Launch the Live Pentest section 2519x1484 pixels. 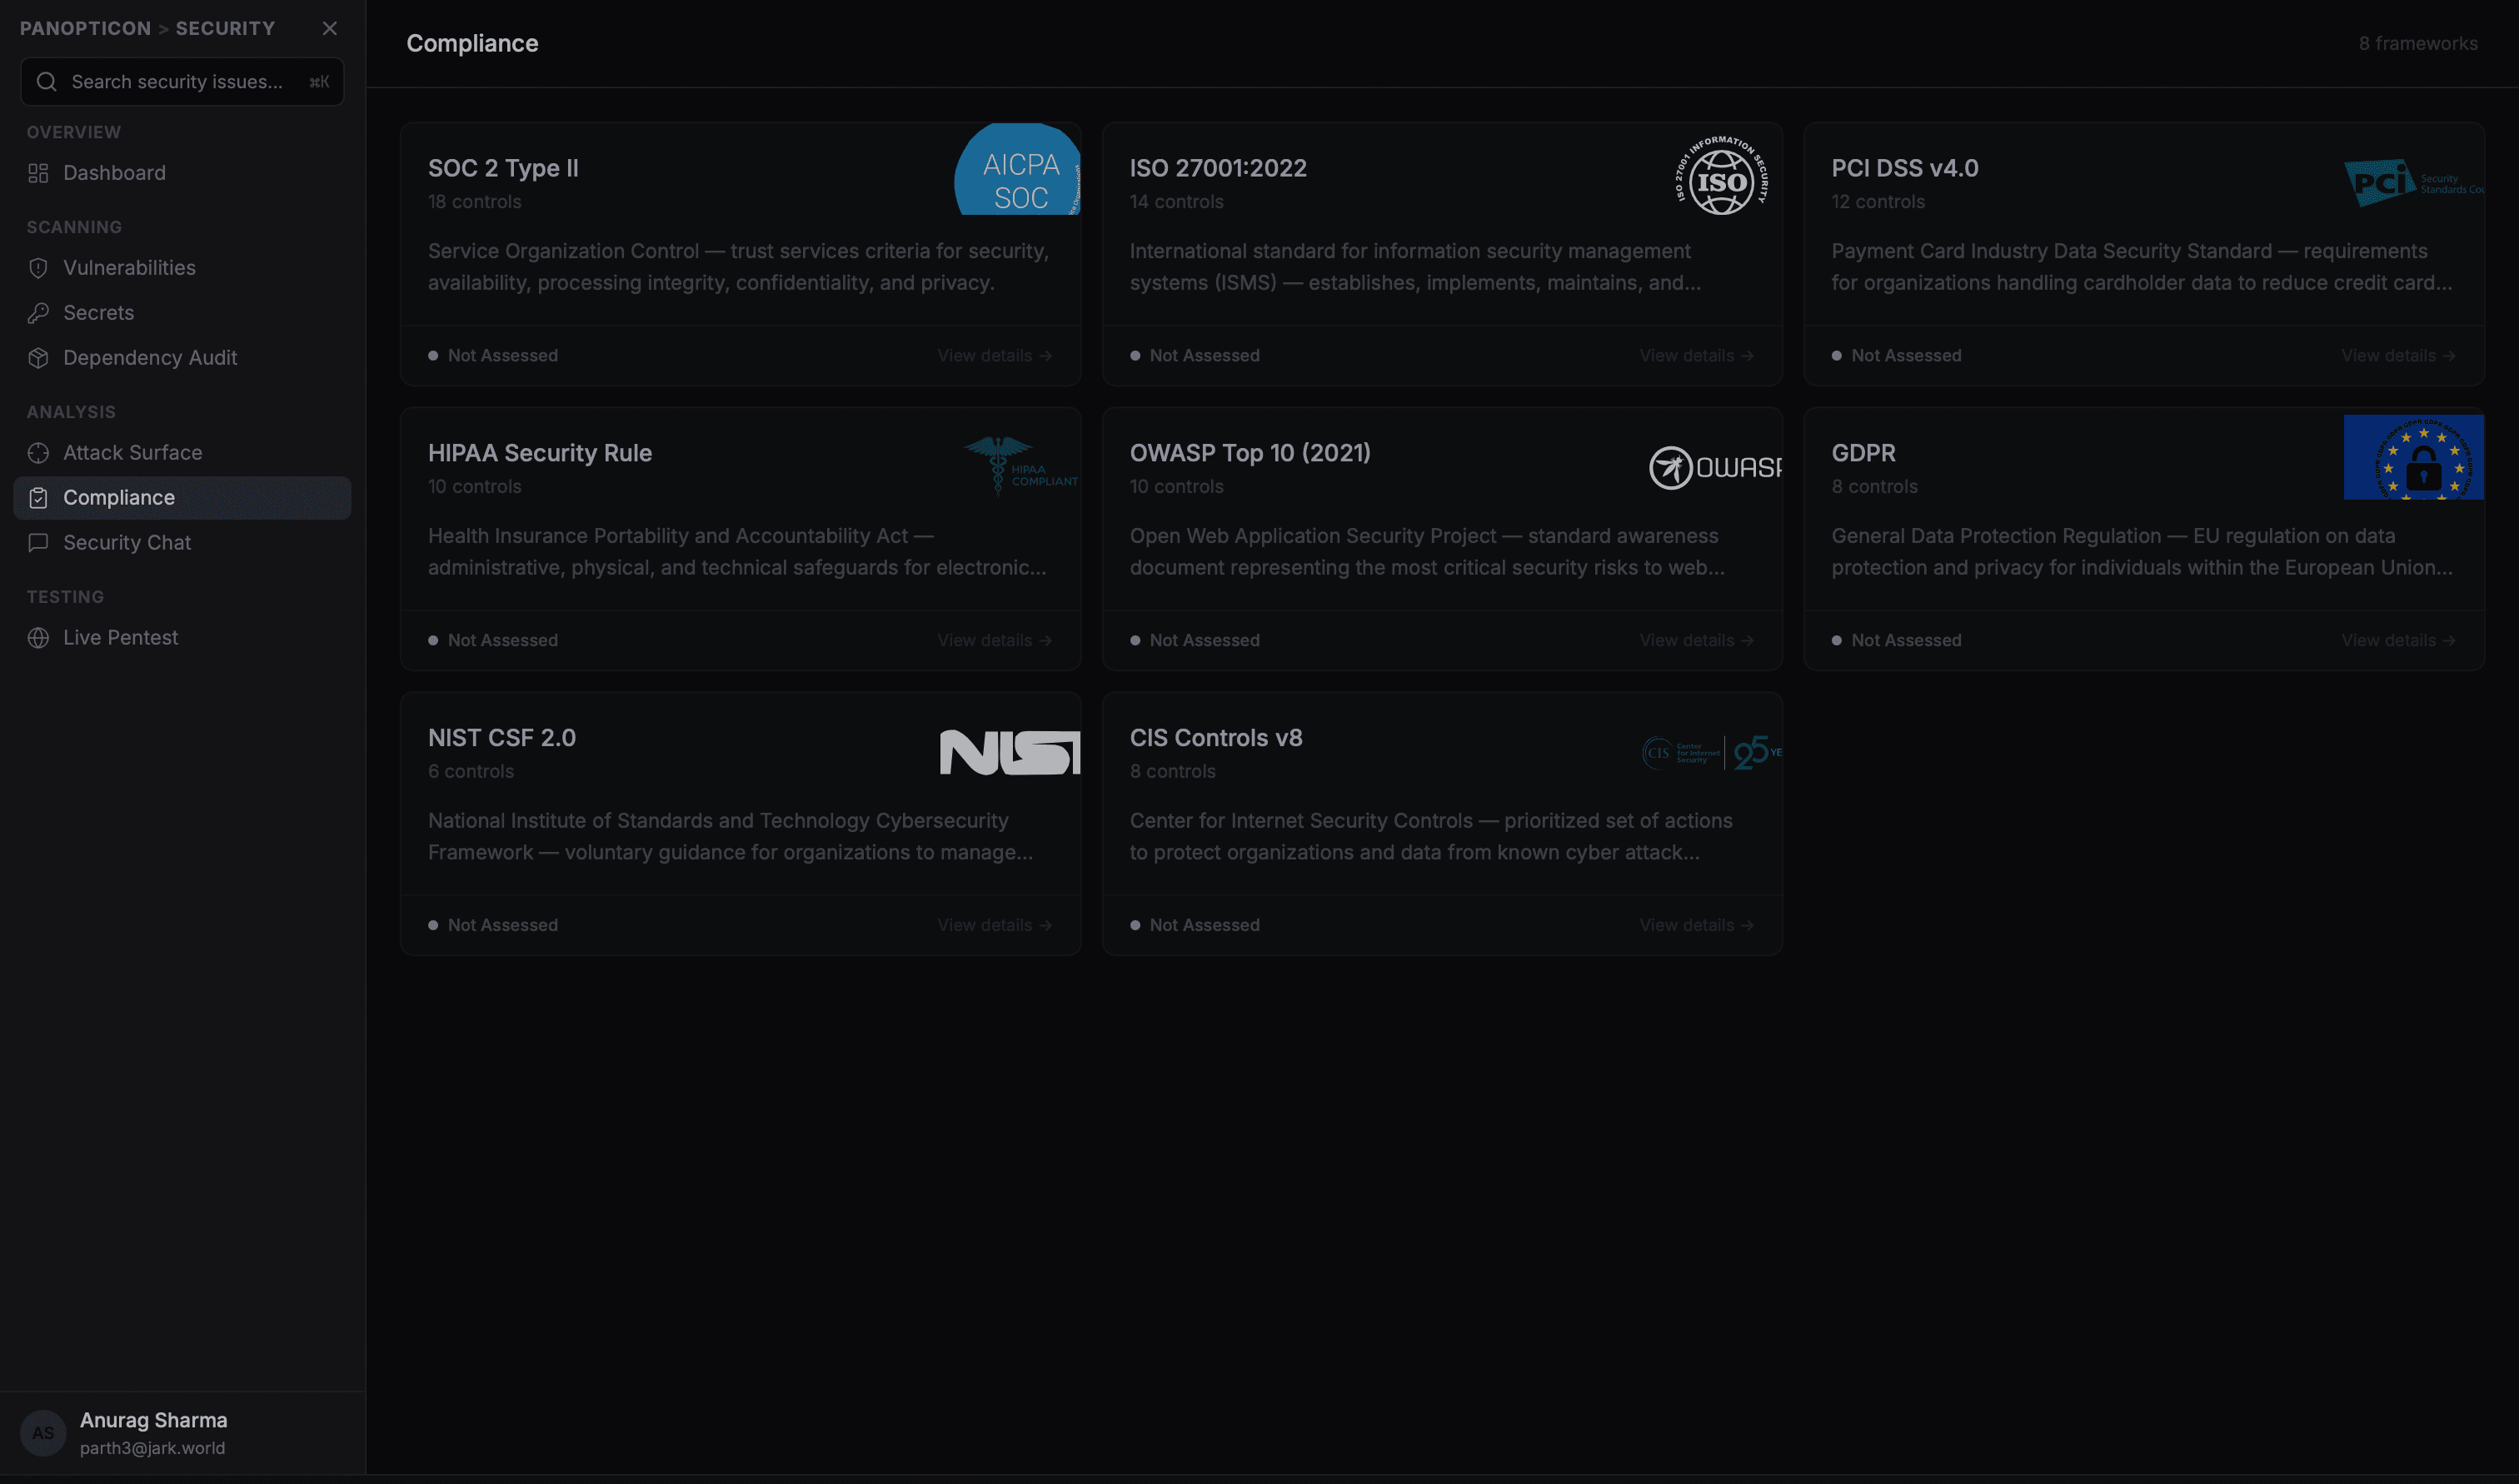pos(120,637)
